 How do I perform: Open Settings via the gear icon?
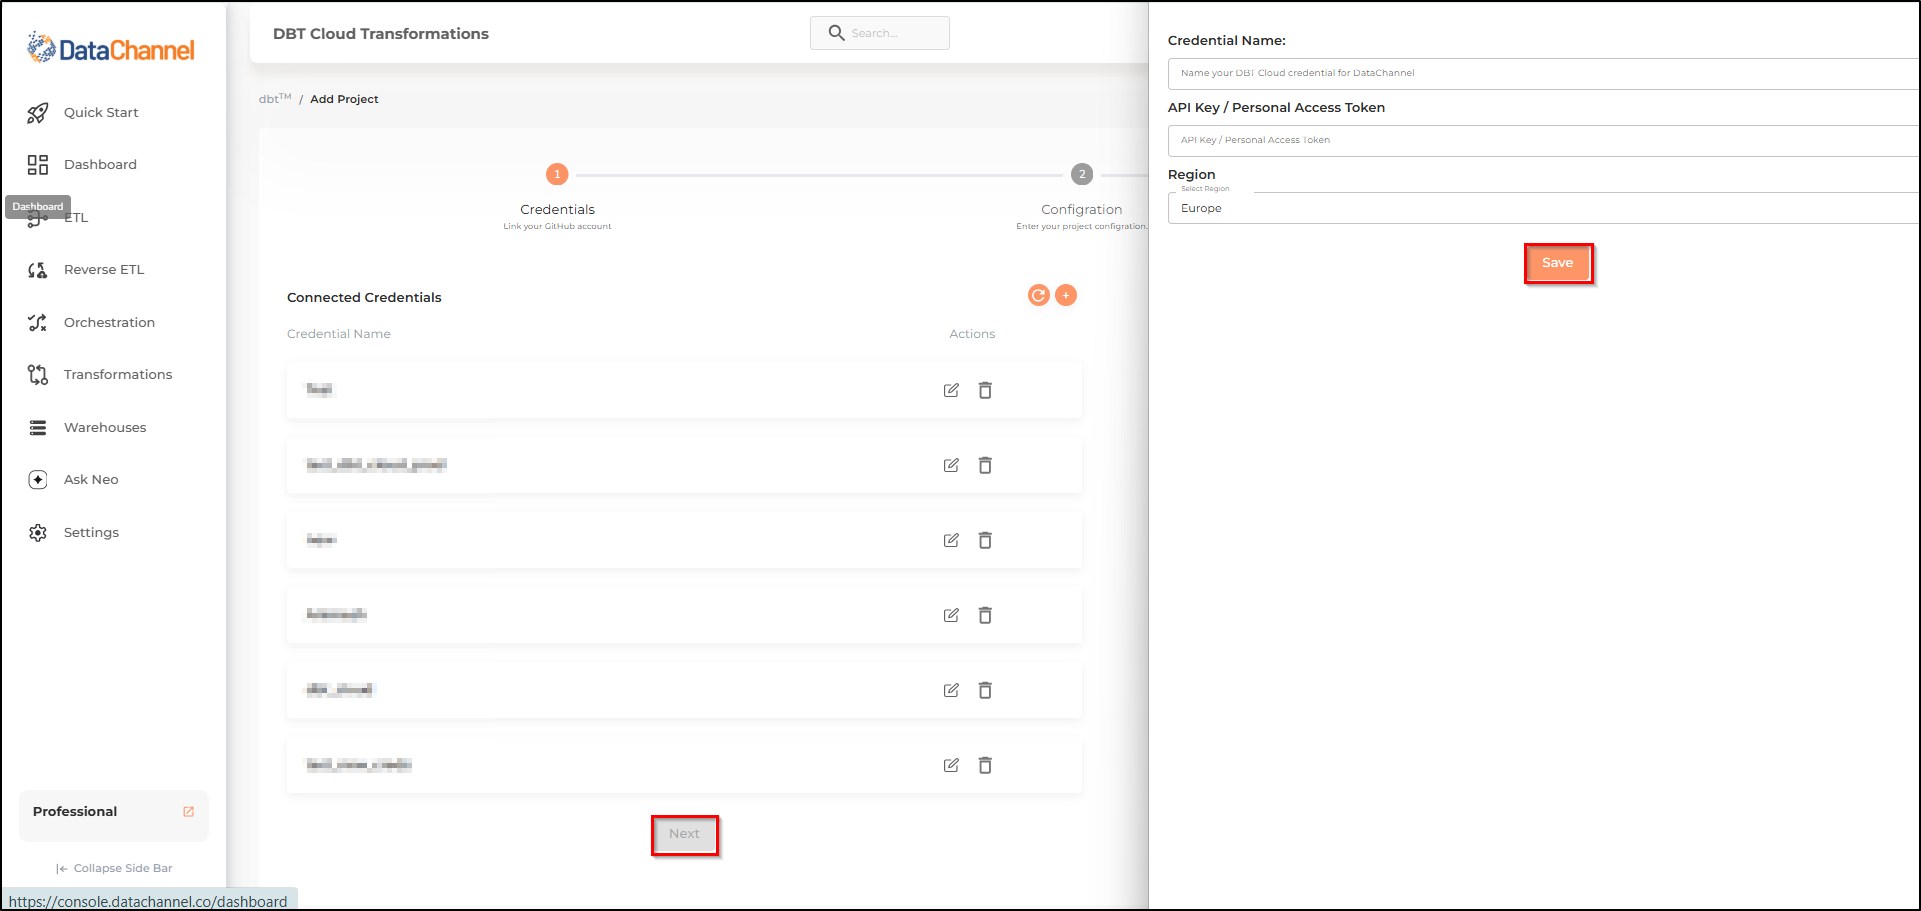38,533
